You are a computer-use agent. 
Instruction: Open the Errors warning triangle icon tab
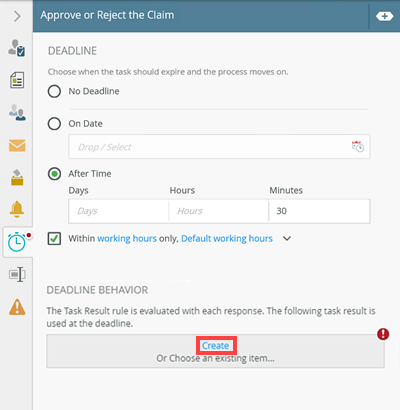17,307
